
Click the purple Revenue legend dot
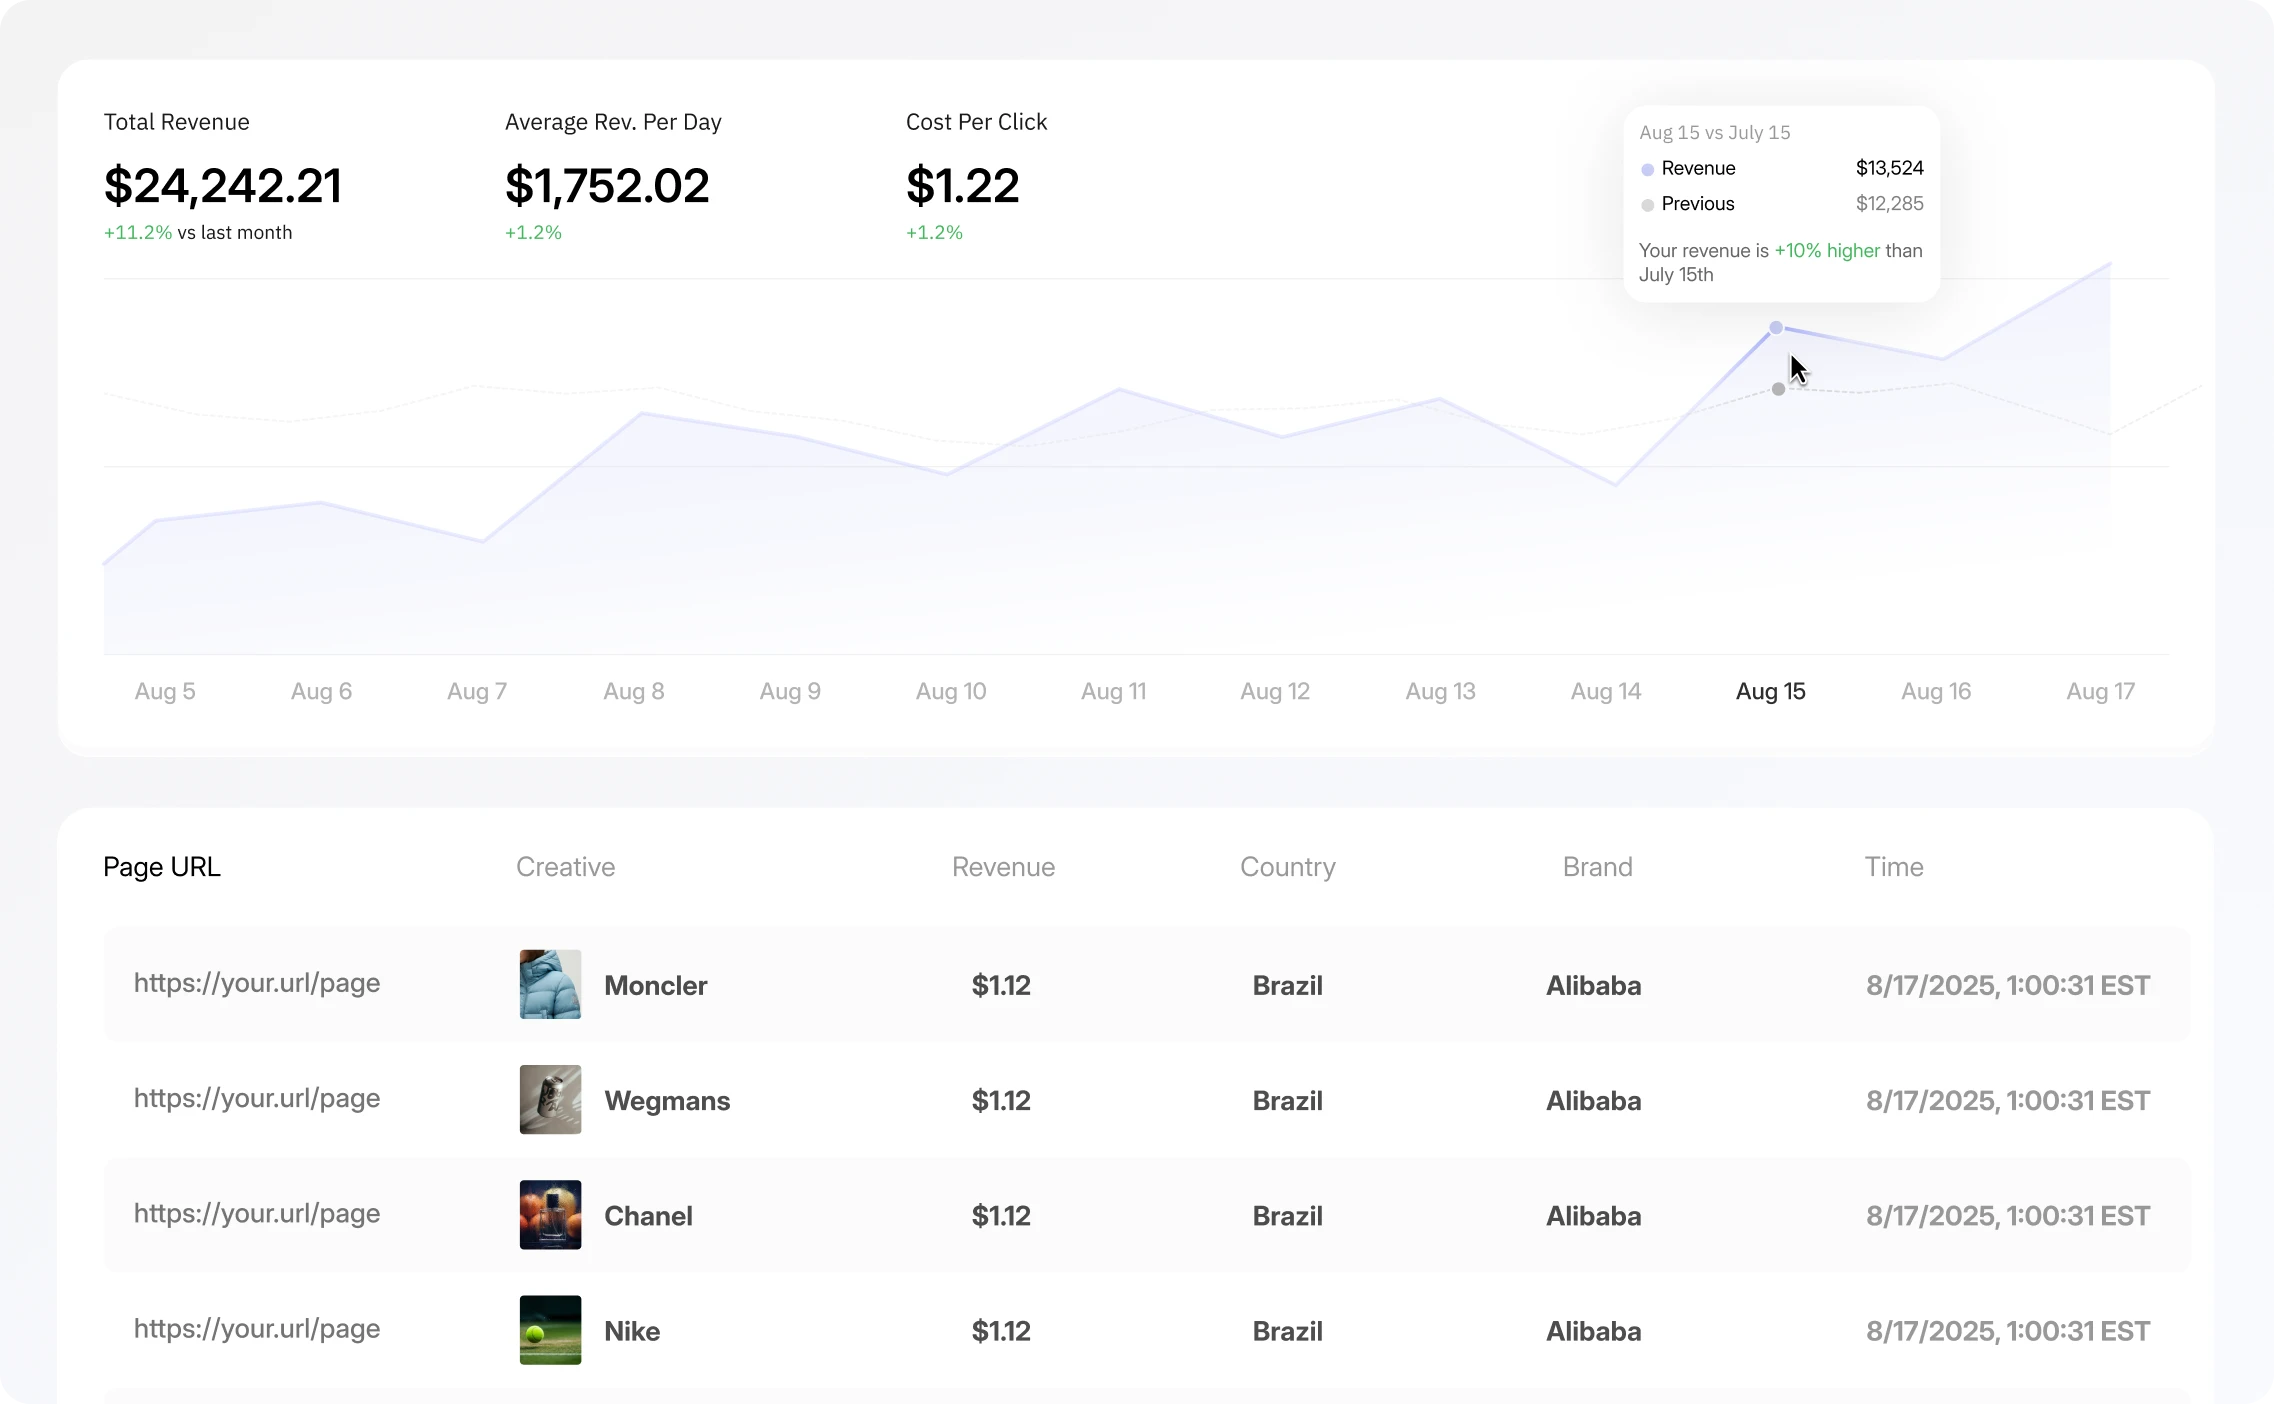click(x=1647, y=169)
